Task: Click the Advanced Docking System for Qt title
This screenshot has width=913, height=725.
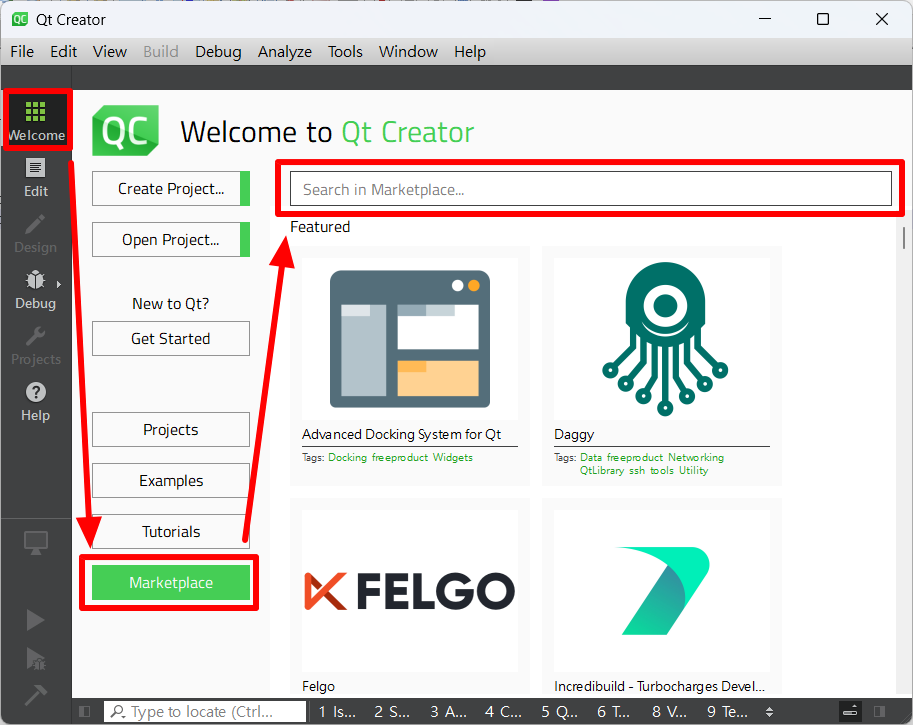Action: click(x=401, y=434)
